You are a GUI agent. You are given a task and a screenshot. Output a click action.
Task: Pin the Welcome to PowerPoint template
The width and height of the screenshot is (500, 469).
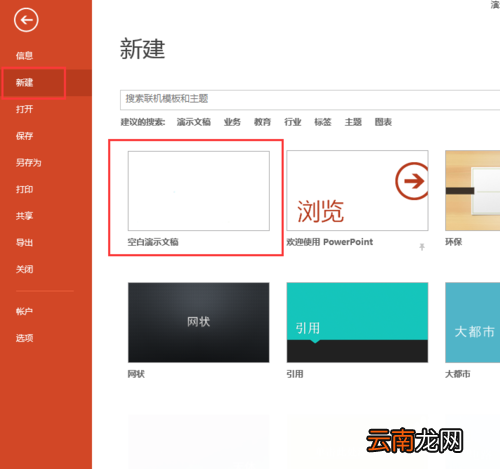[x=422, y=247]
